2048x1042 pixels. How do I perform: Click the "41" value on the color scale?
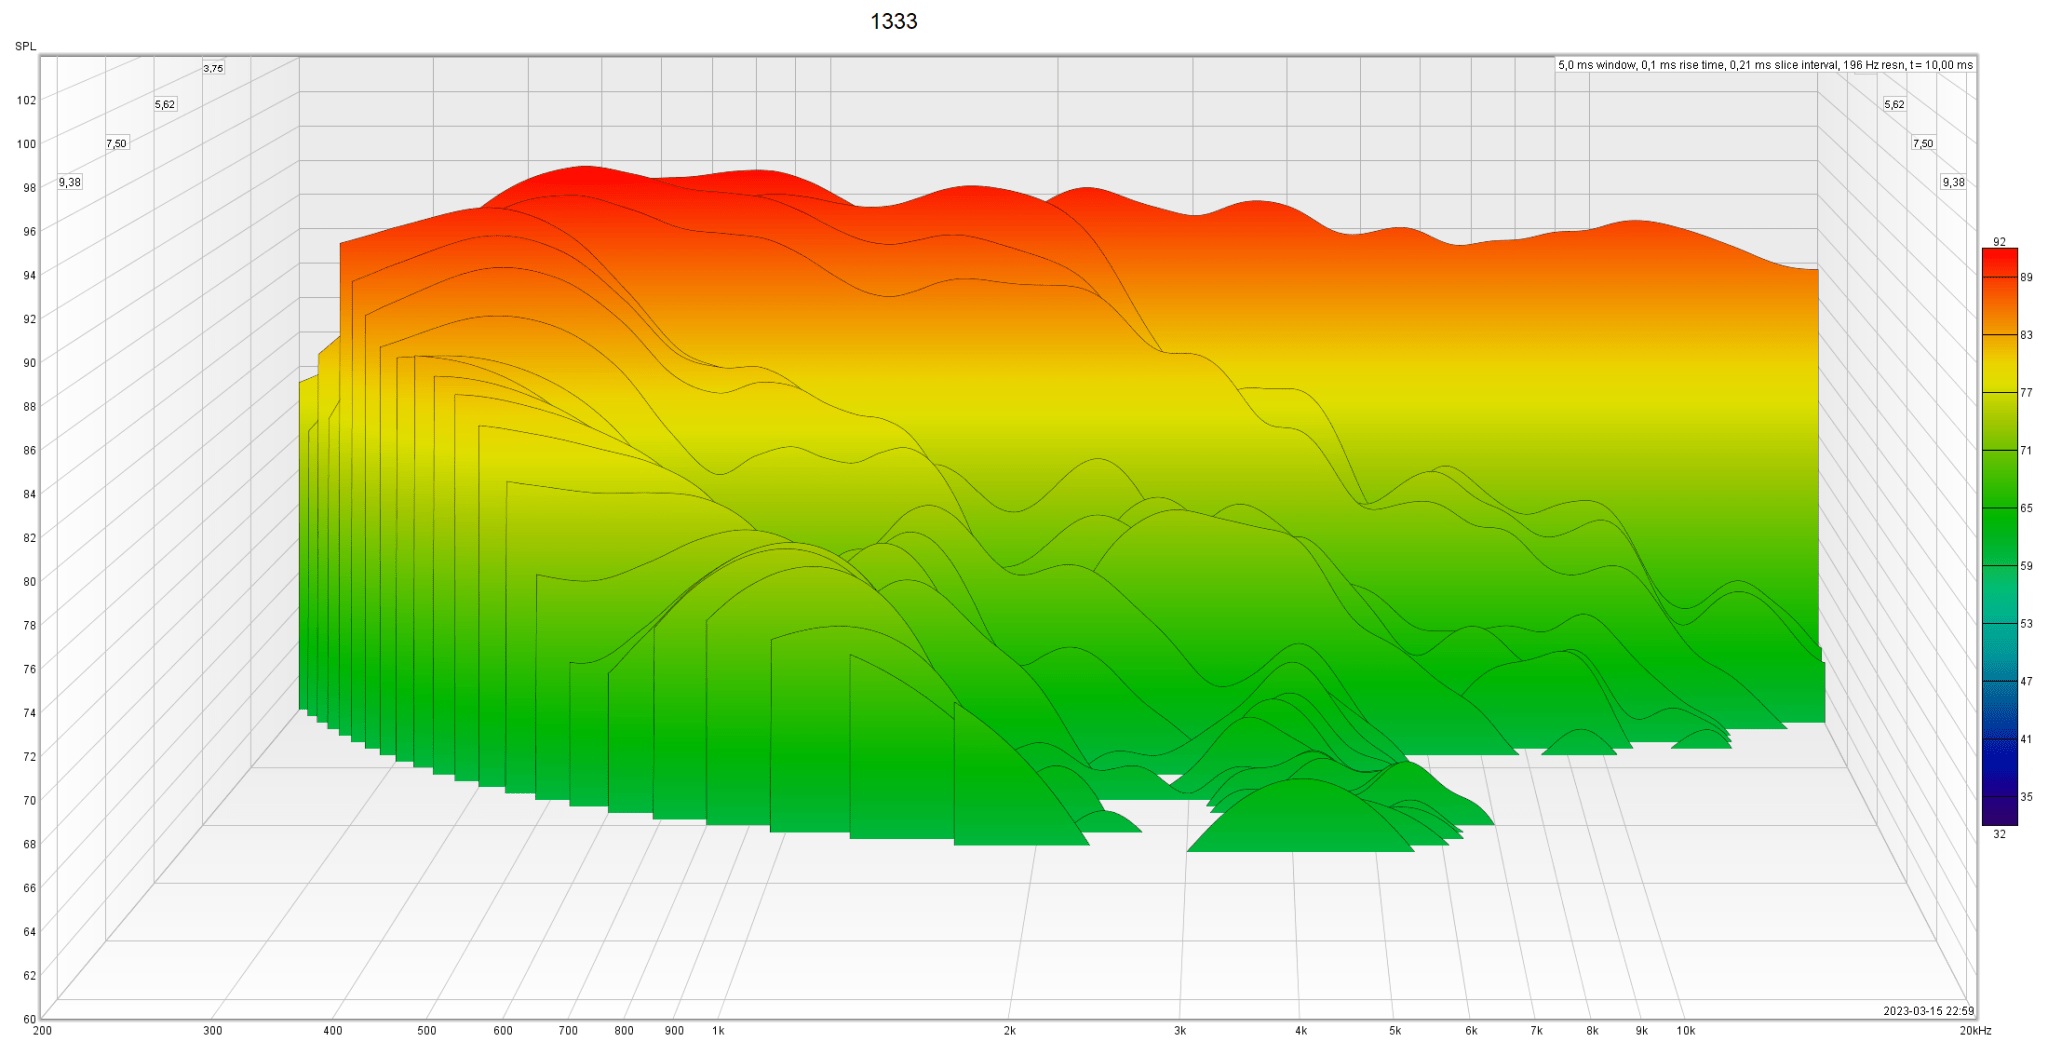click(2026, 740)
